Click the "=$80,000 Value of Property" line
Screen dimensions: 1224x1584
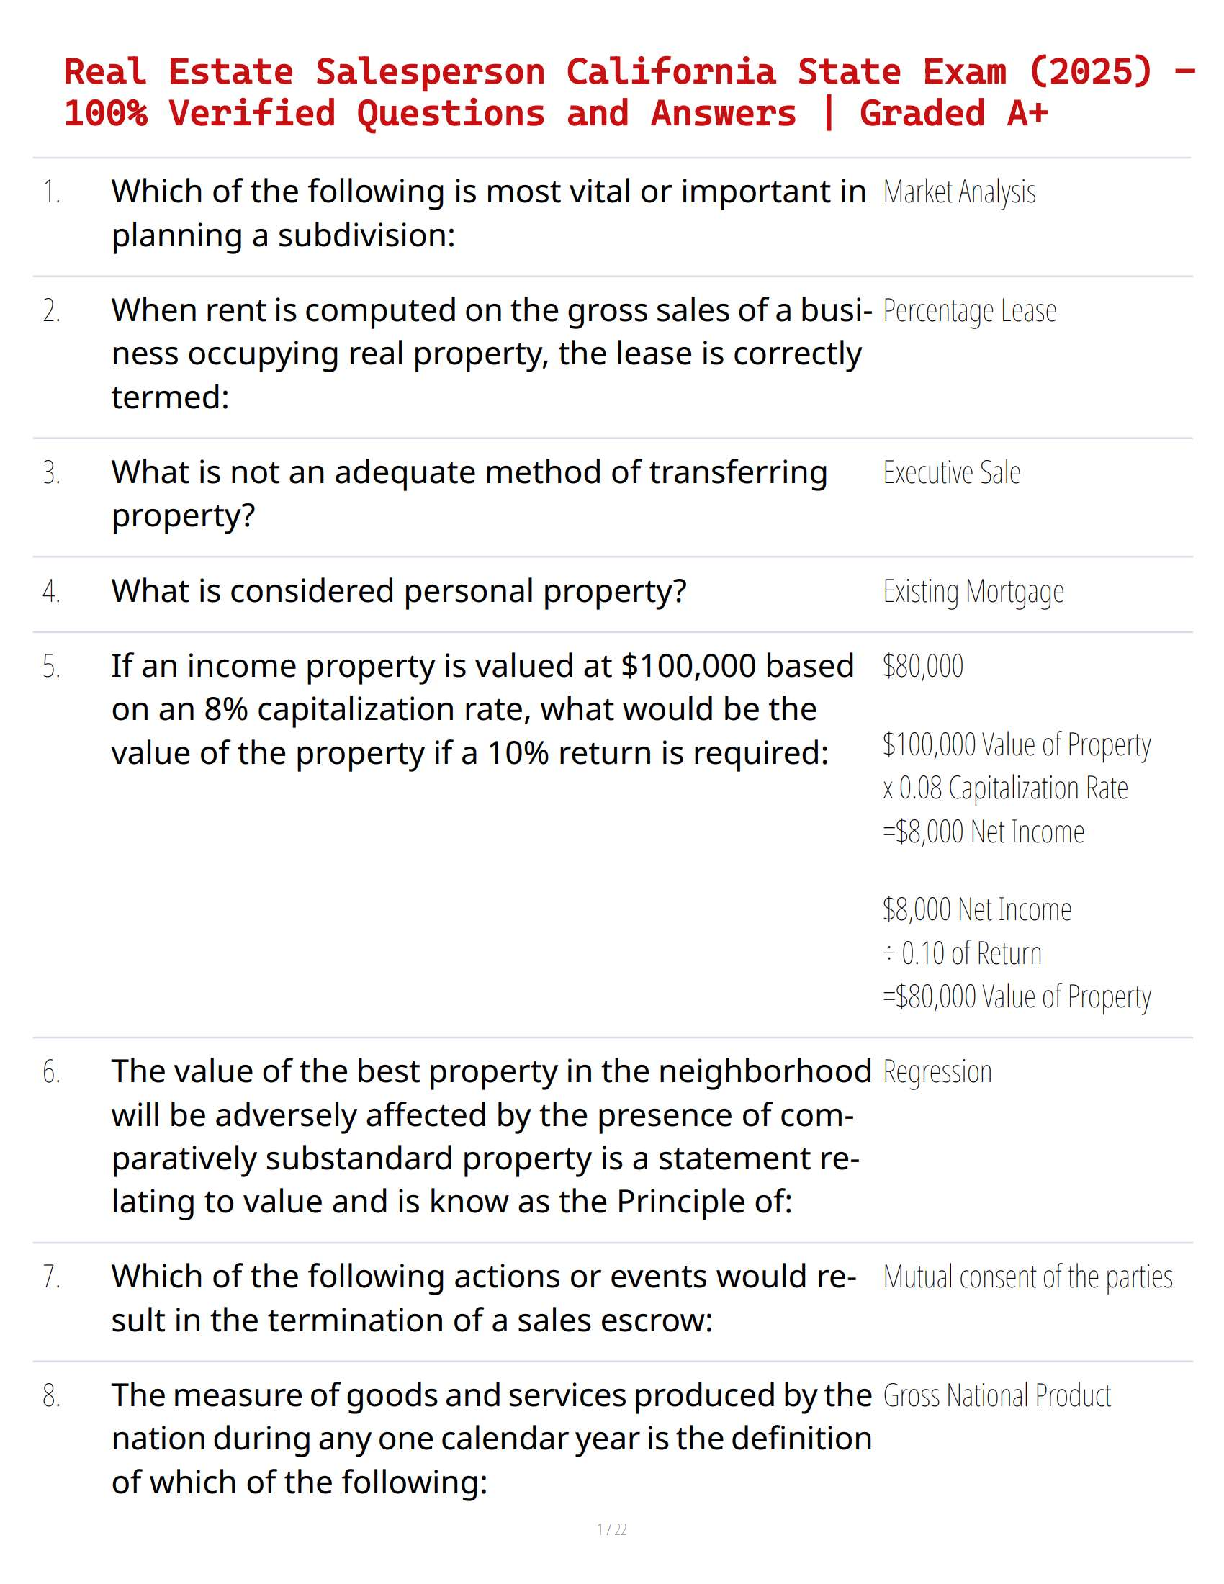coord(1016,997)
